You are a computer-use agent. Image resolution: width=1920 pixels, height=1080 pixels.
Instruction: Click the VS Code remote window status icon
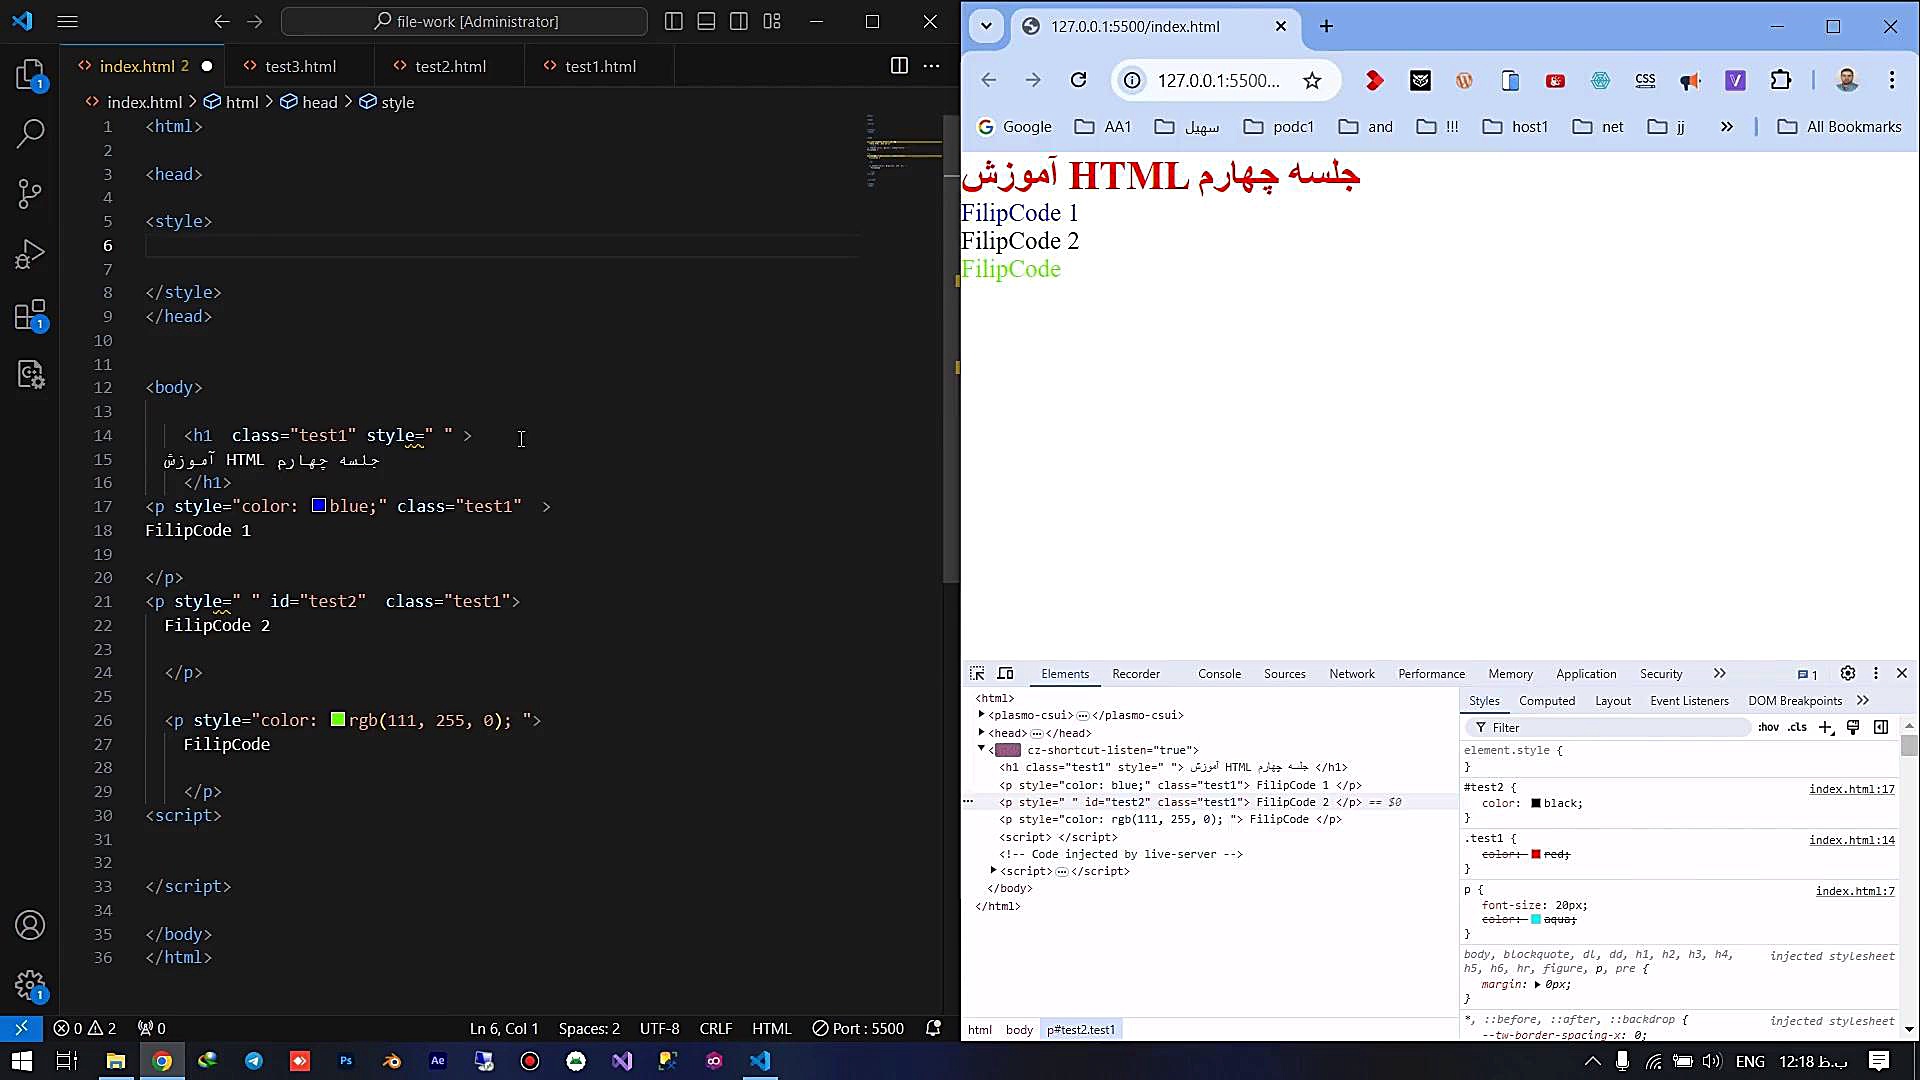[21, 1028]
